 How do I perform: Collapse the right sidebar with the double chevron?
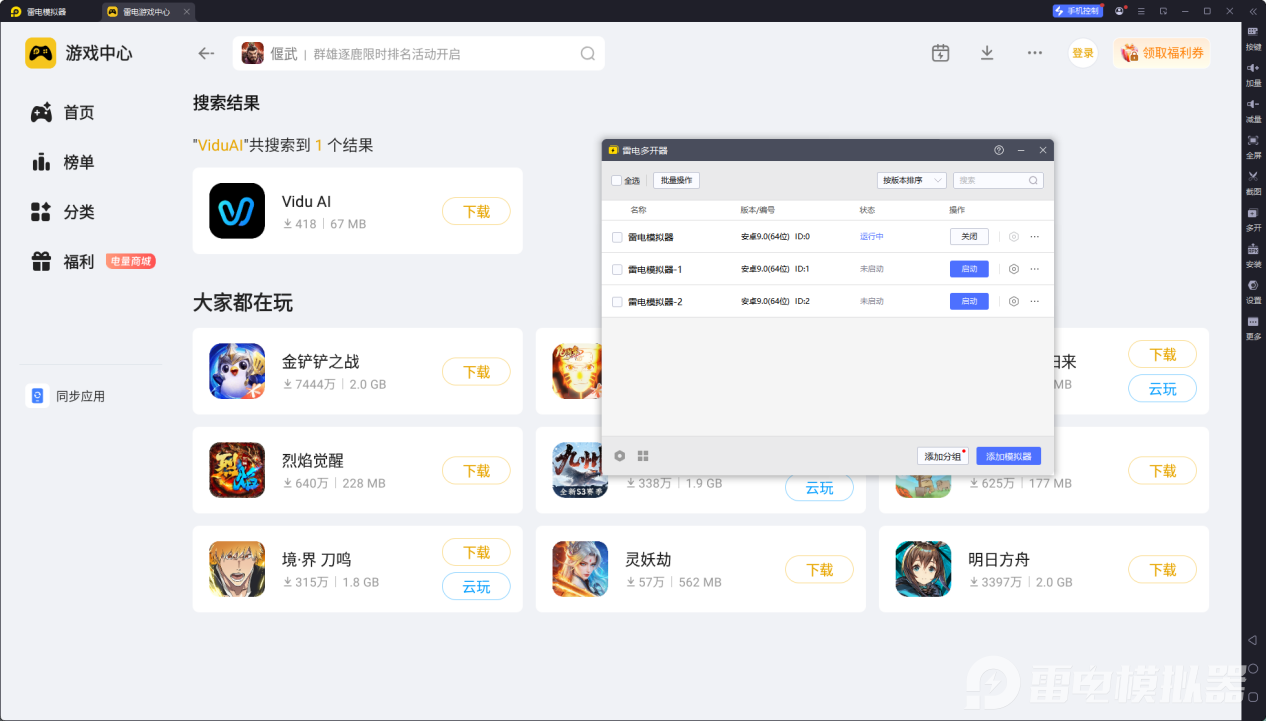pos(1251,11)
